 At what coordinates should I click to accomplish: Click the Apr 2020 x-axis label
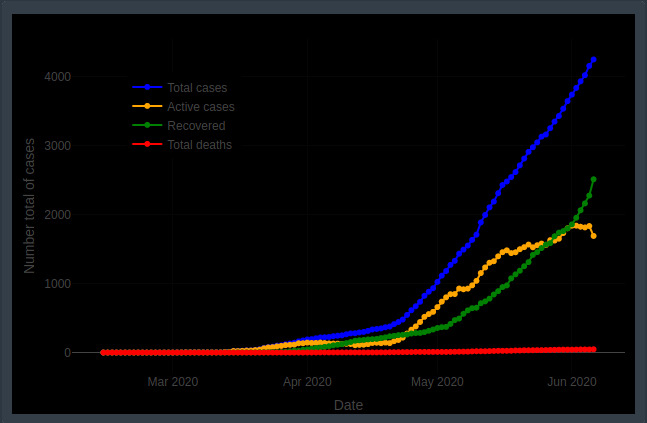click(307, 382)
